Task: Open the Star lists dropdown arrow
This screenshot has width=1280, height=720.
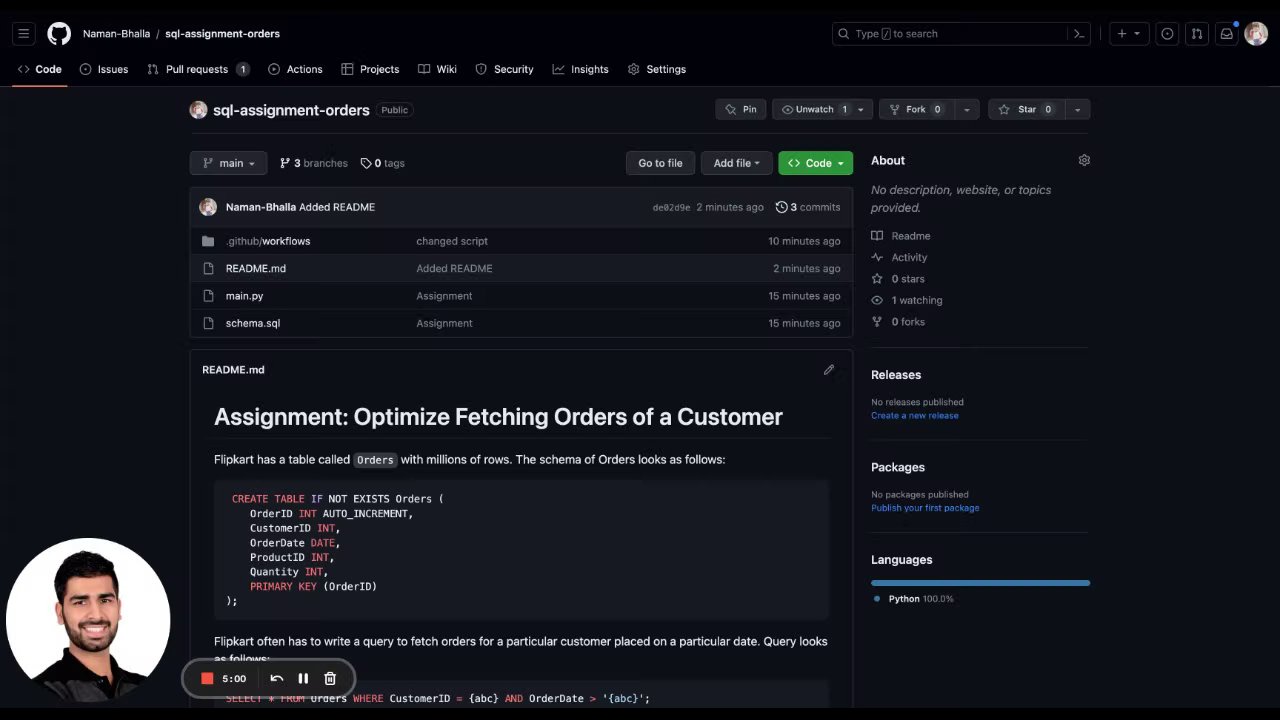Action: coord(1077,109)
